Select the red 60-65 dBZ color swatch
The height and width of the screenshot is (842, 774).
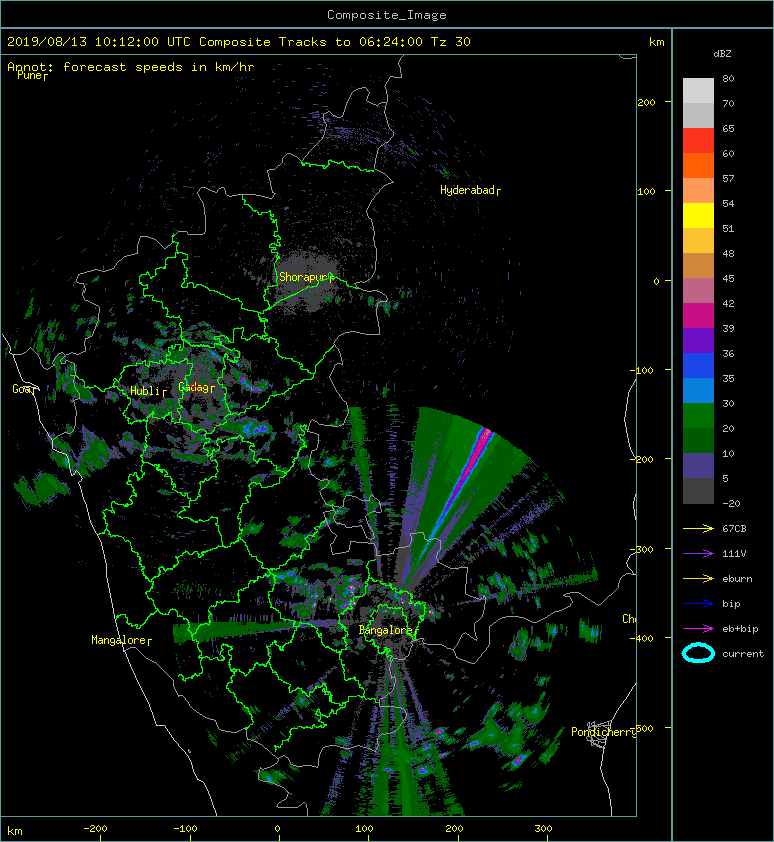698,141
